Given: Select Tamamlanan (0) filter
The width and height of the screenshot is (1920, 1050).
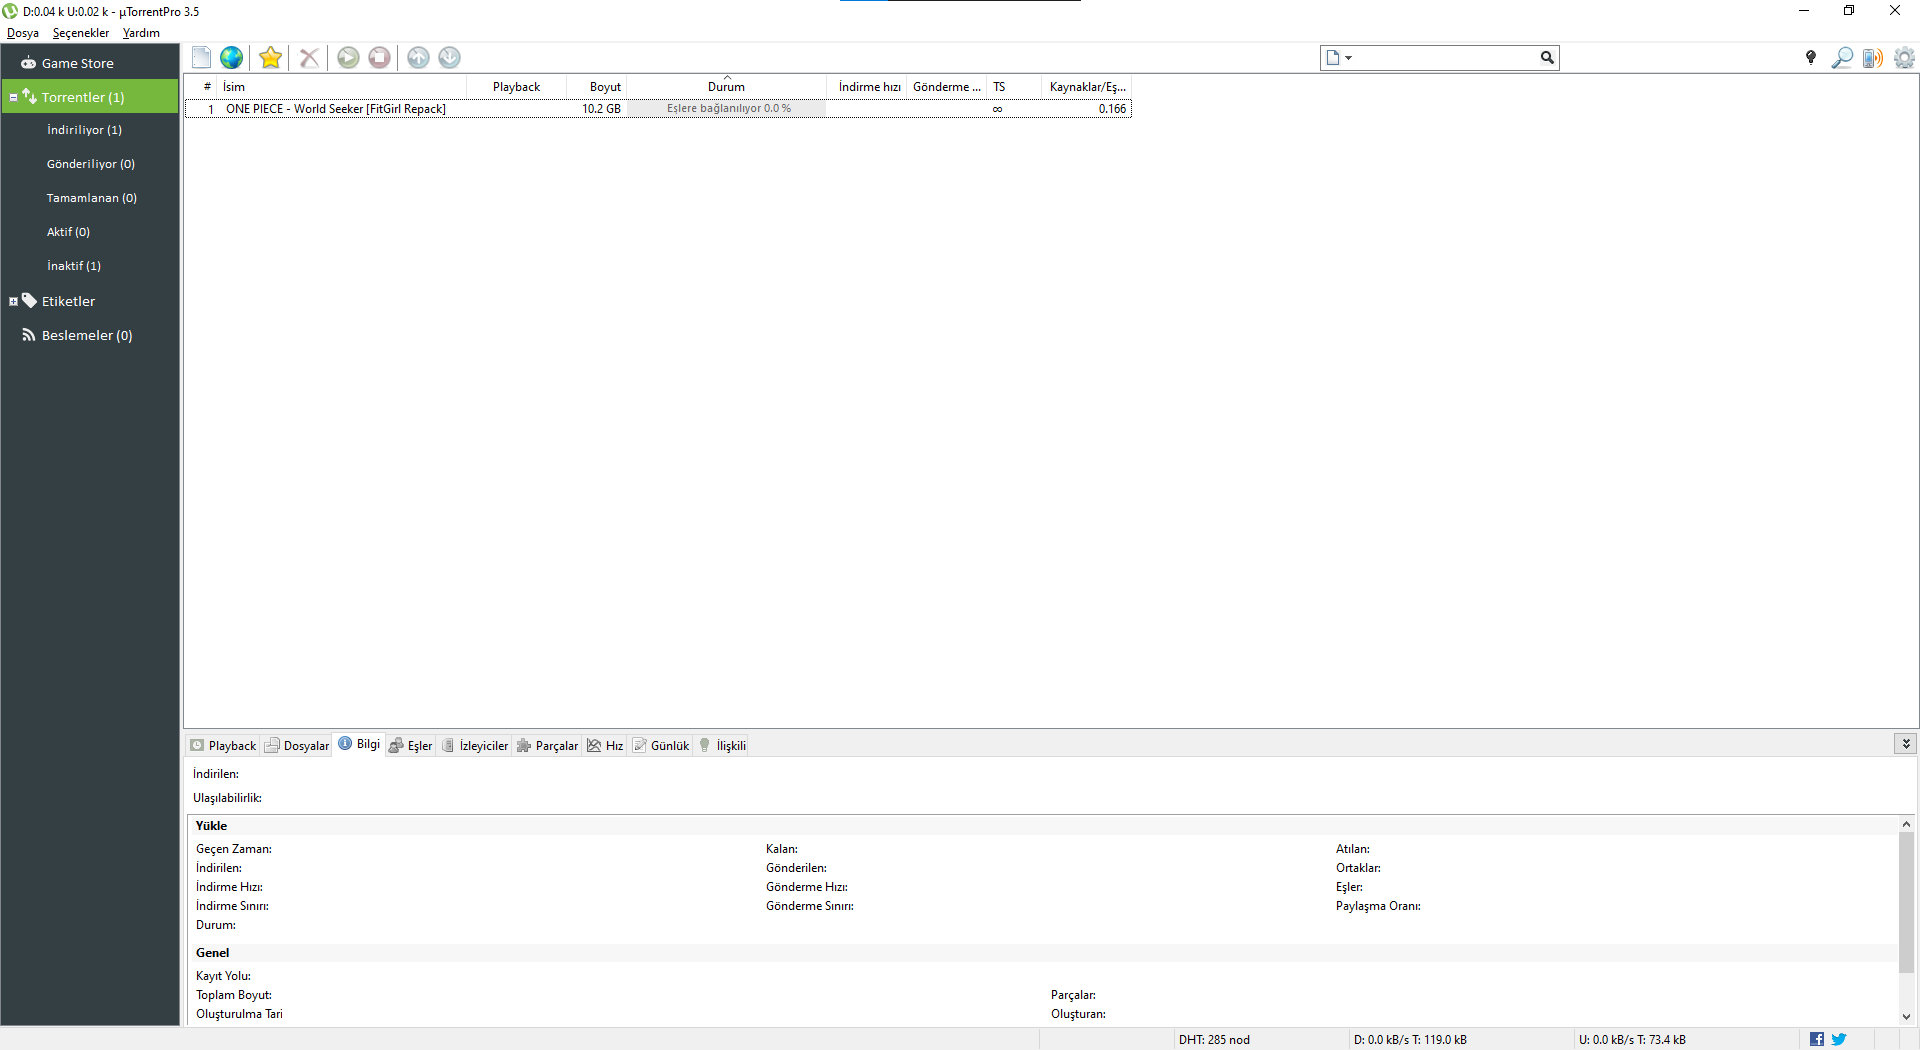Looking at the screenshot, I should pos(90,198).
